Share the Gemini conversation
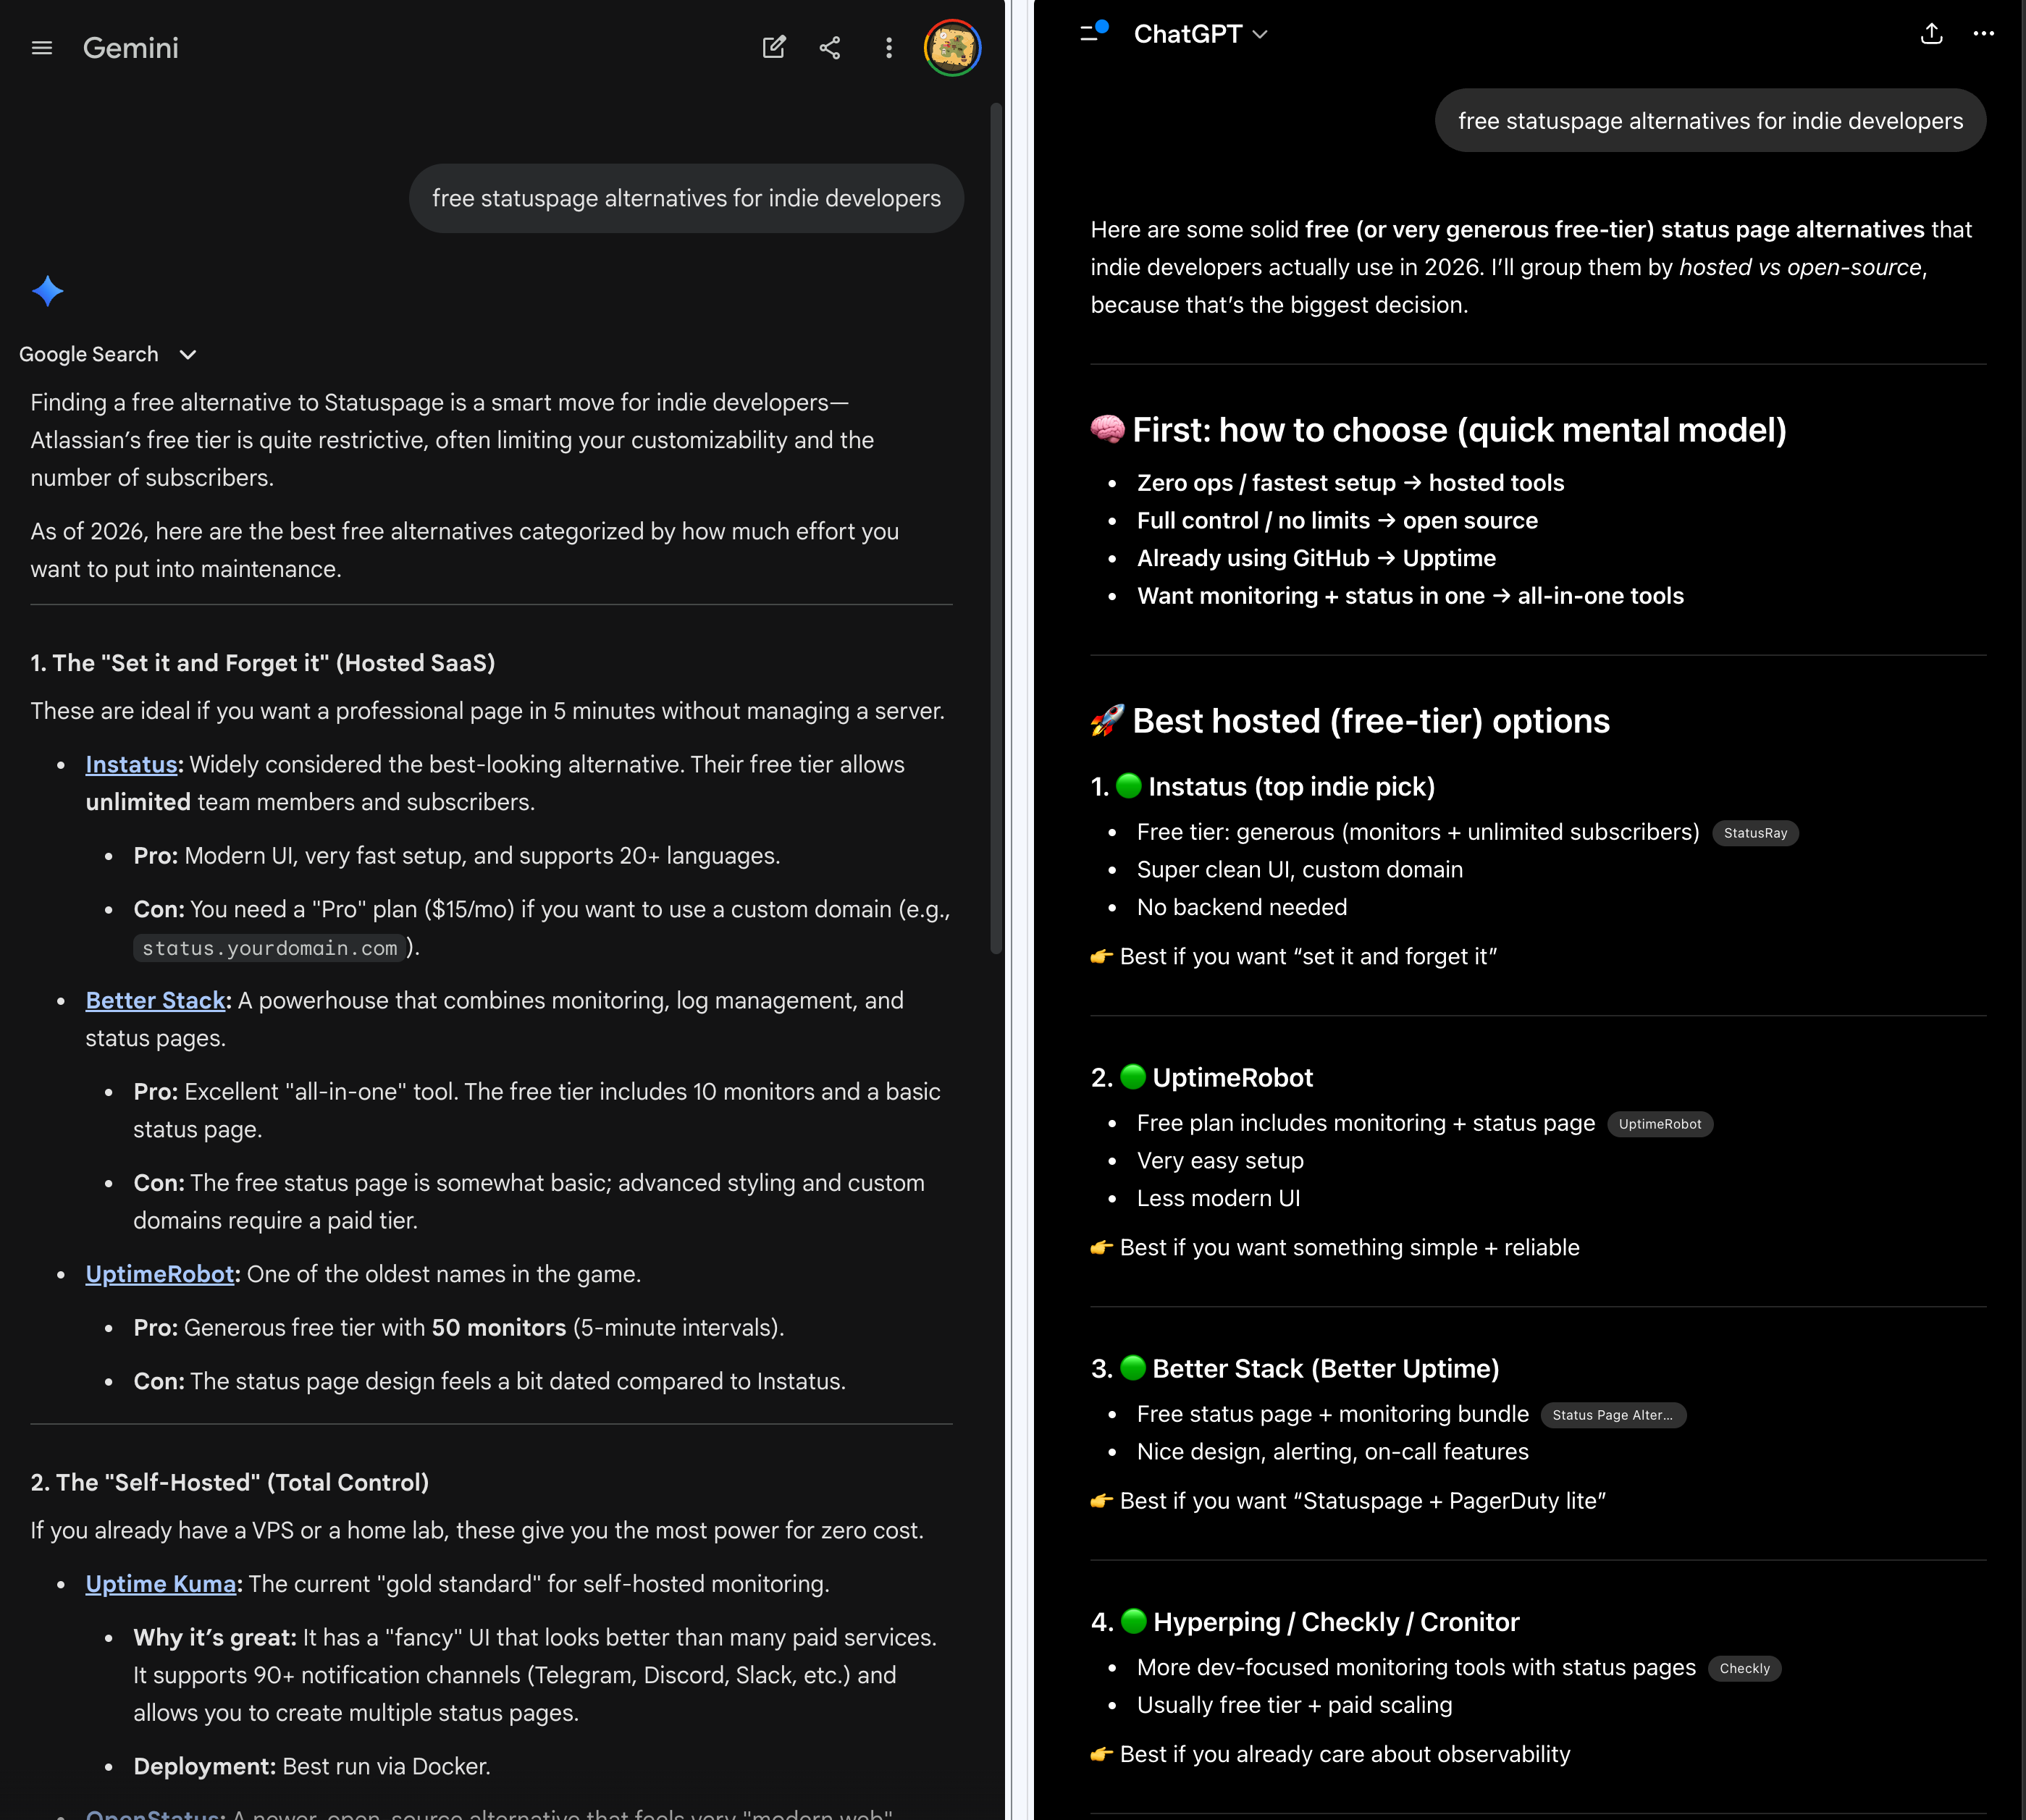2026x1820 pixels. tap(830, 47)
